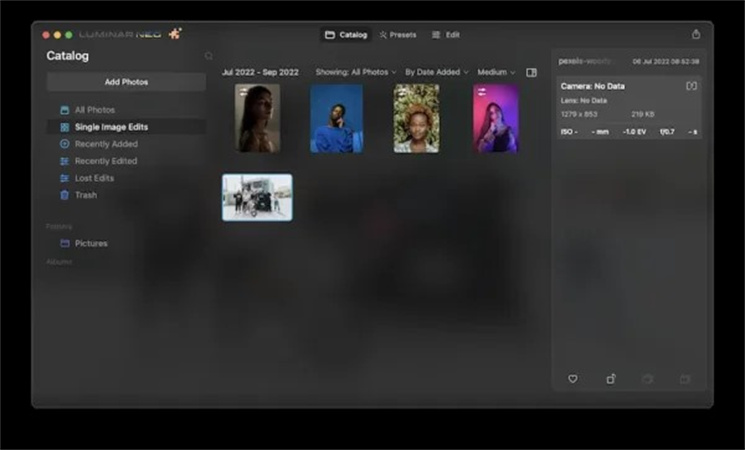
Task: Open Recently Added in sidebar
Action: tap(126, 144)
